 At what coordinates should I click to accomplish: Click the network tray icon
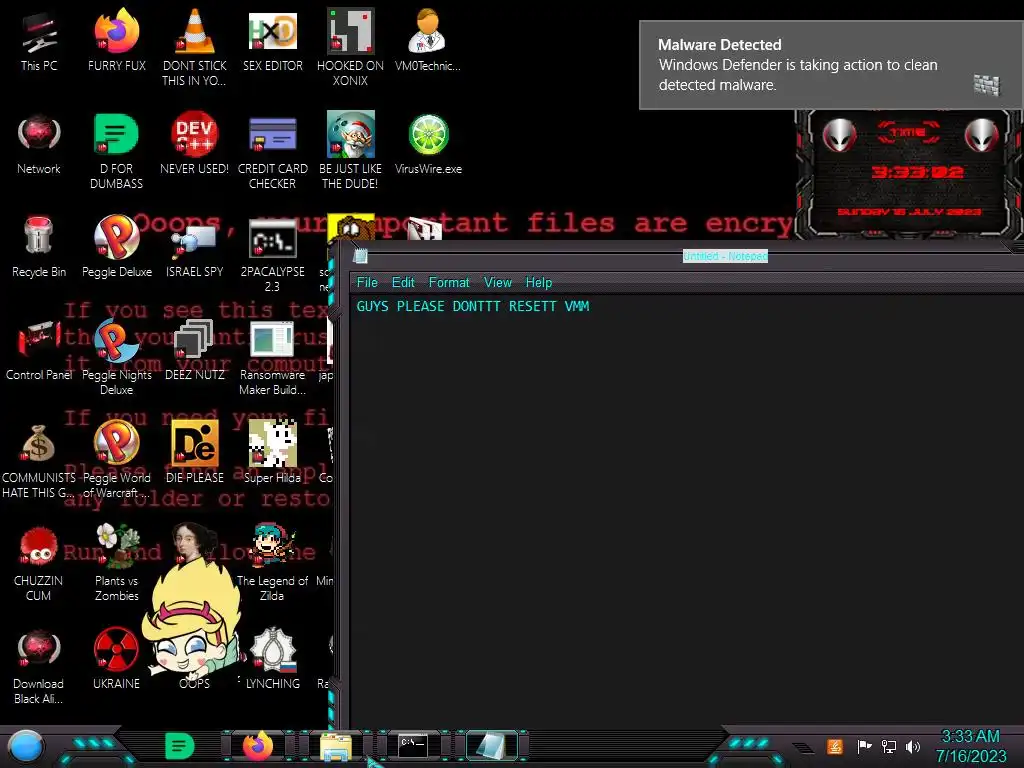coord(889,746)
